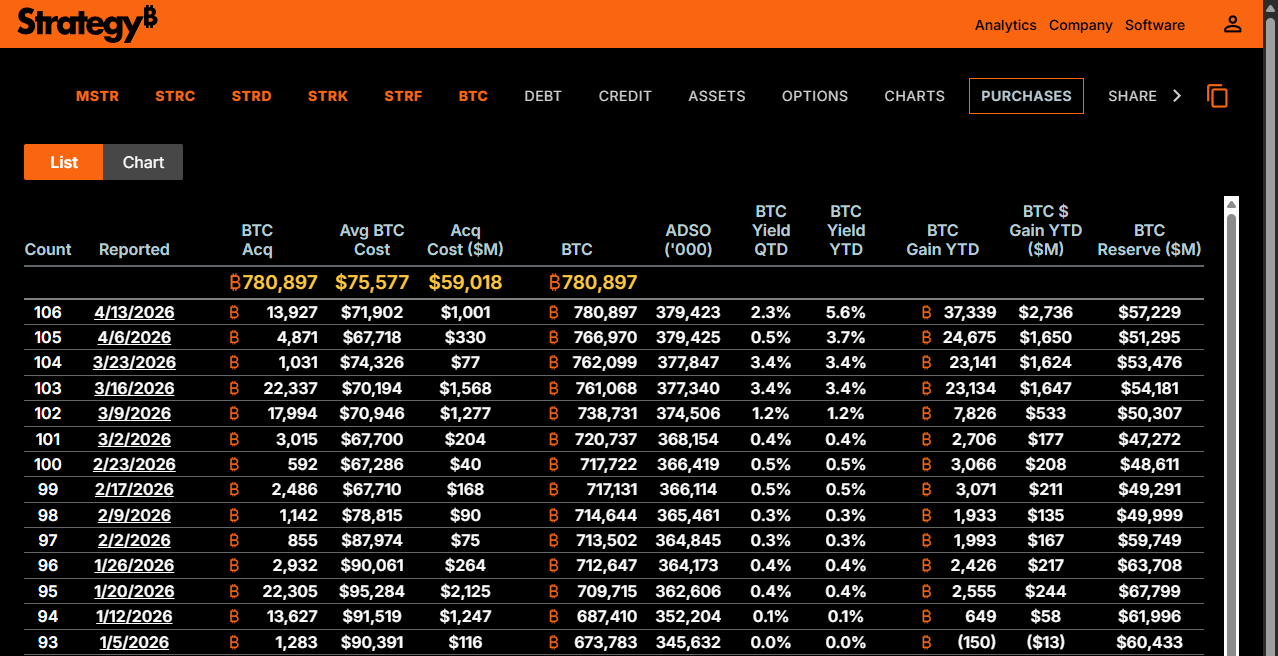This screenshot has height=656, width=1278.
Task: Open the Company menu
Action: (1080, 25)
